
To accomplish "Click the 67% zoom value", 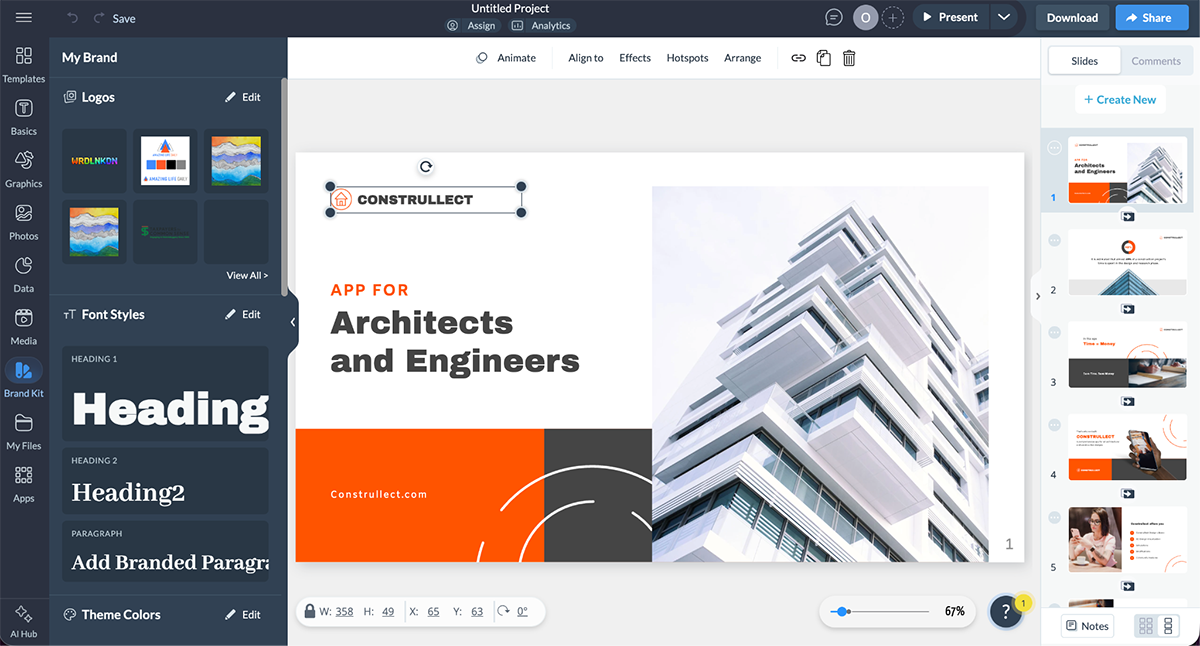I will (954, 611).
